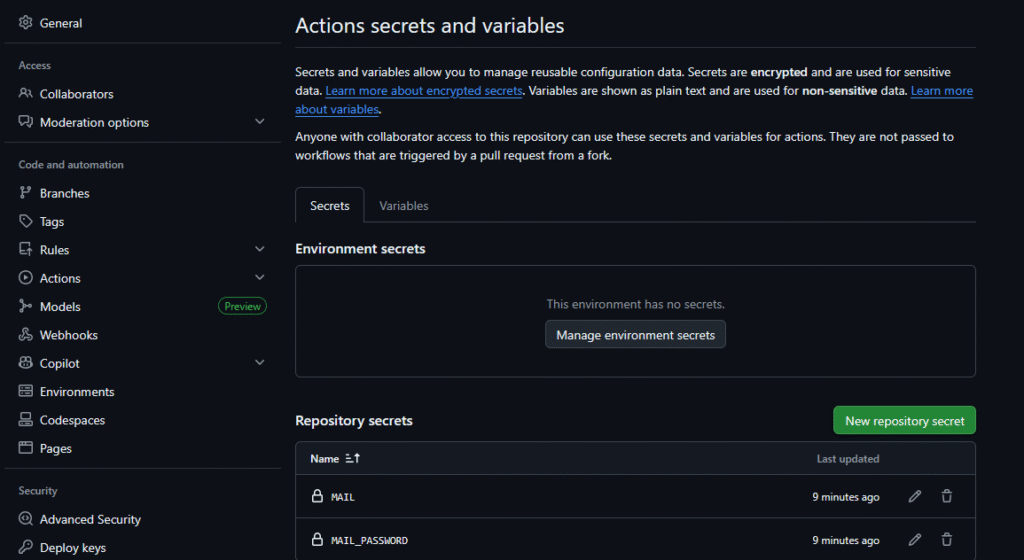Open General repository settings
Screen dimensions: 1024x560
[60, 23]
